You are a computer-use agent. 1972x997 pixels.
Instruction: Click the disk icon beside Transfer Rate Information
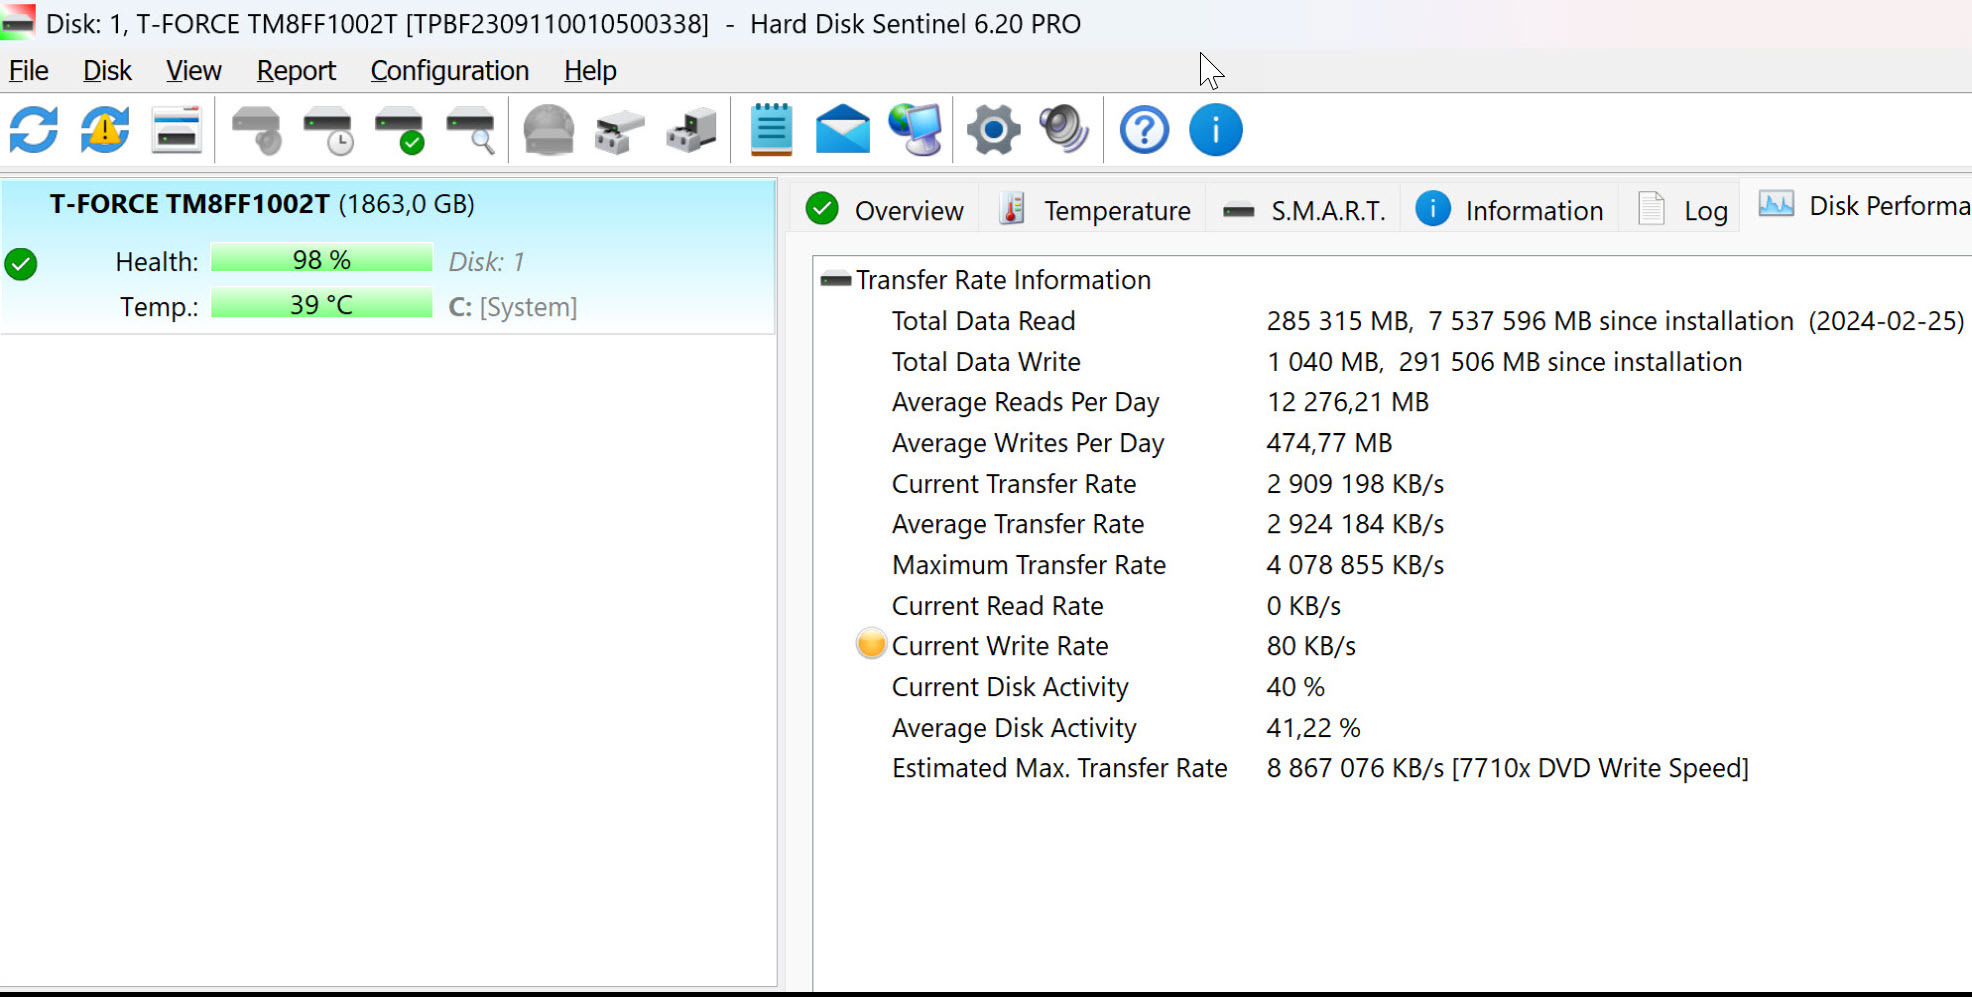835,280
